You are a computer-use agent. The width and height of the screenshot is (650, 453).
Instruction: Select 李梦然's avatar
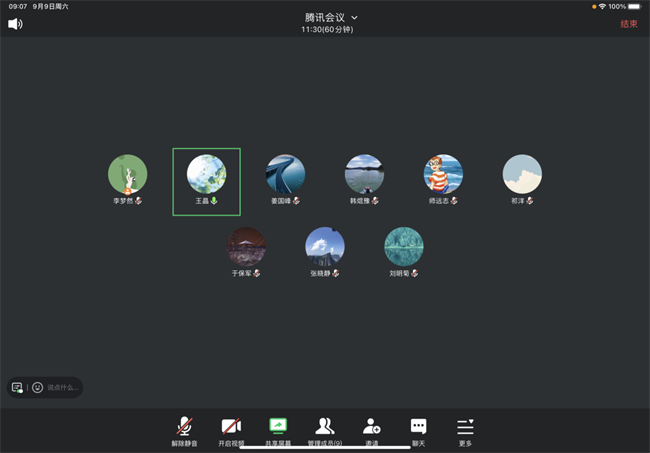tap(128, 174)
